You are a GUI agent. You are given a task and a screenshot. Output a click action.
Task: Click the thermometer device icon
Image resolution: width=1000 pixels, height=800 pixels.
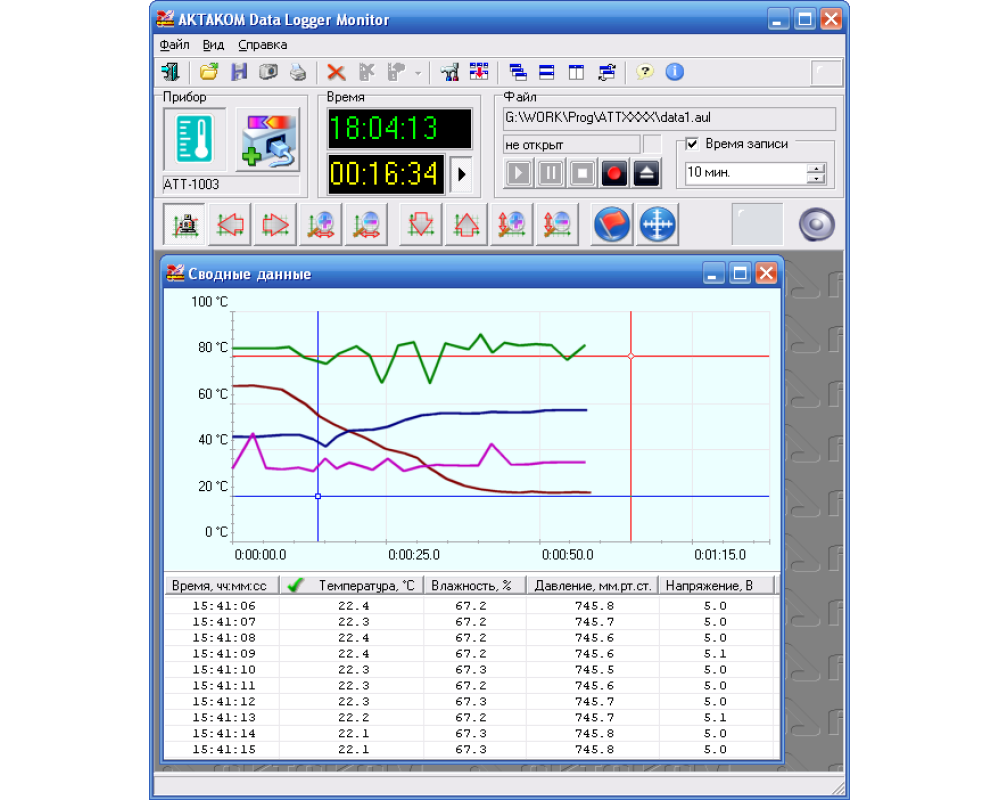(194, 140)
